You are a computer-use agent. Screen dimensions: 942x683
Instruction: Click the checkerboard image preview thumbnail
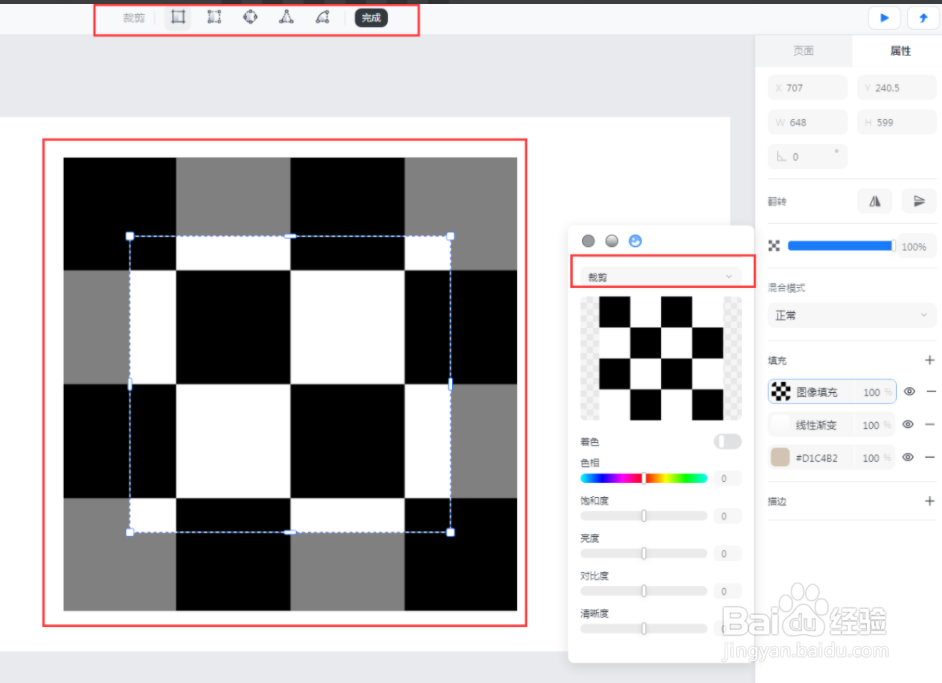point(661,358)
